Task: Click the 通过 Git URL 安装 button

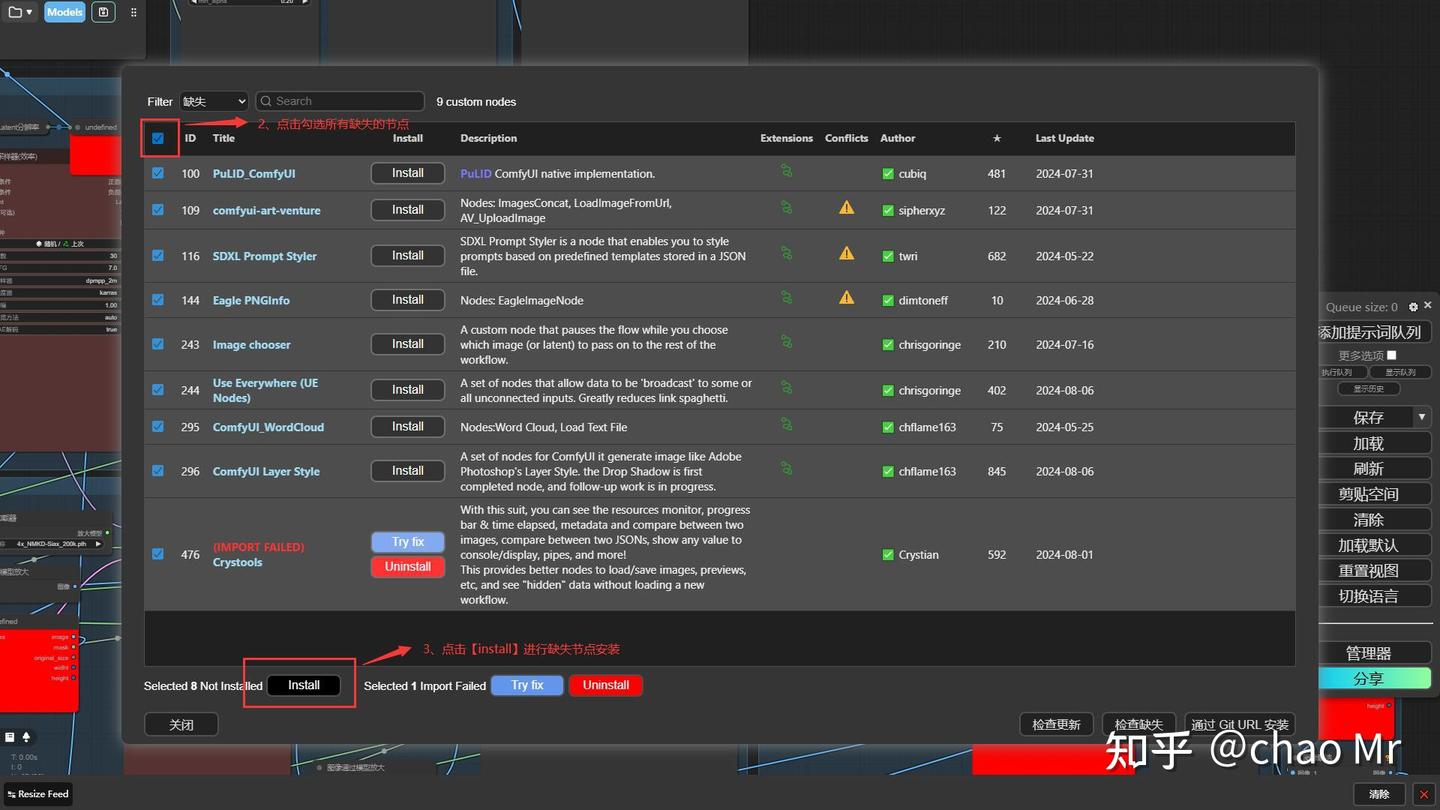Action: (1240, 724)
